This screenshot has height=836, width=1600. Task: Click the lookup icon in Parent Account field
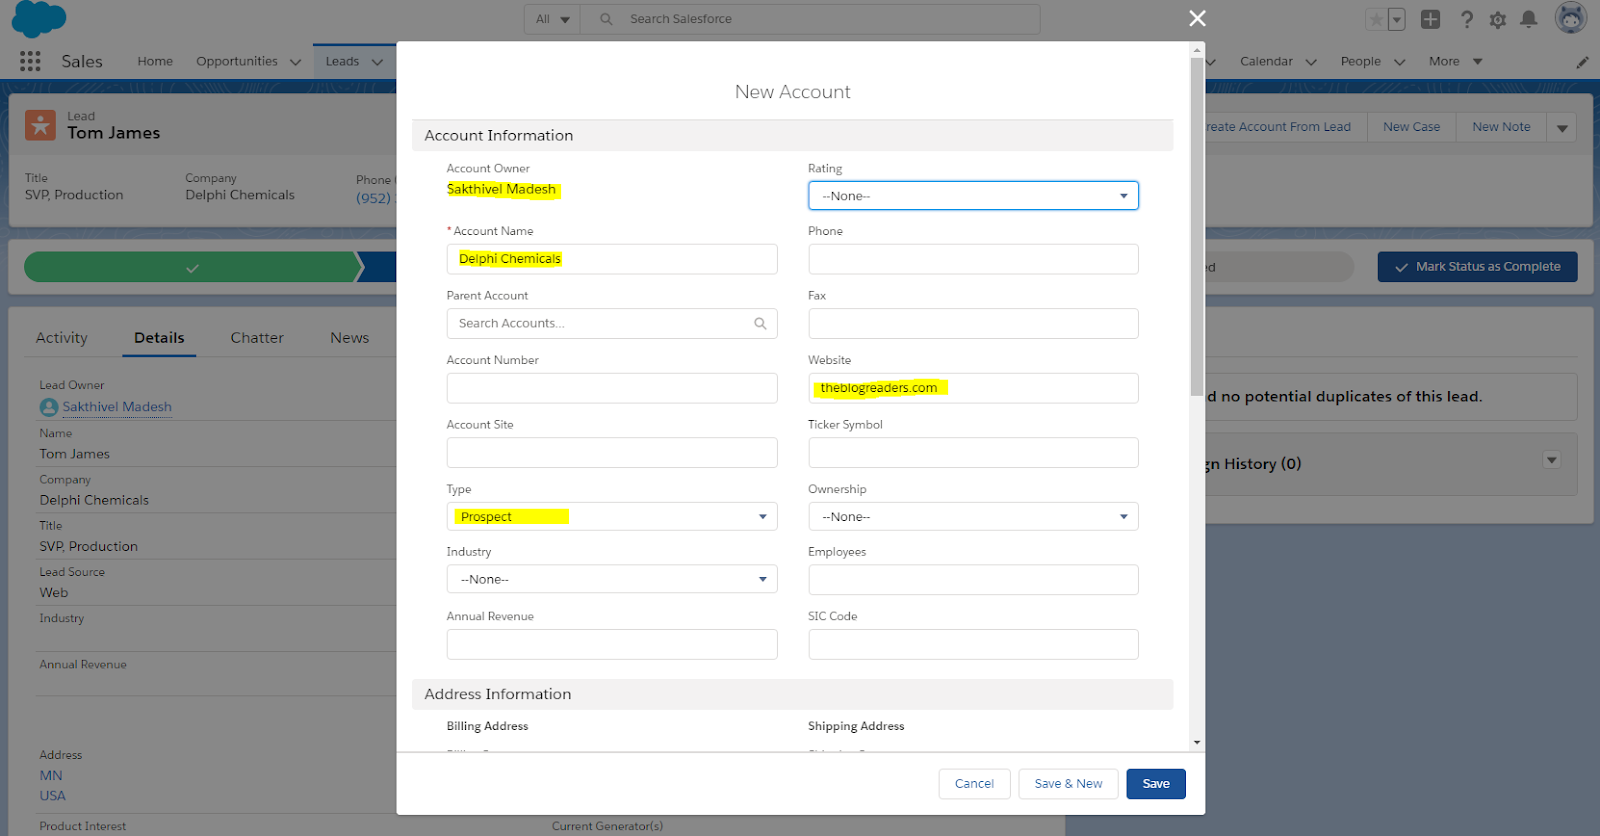[x=760, y=323]
